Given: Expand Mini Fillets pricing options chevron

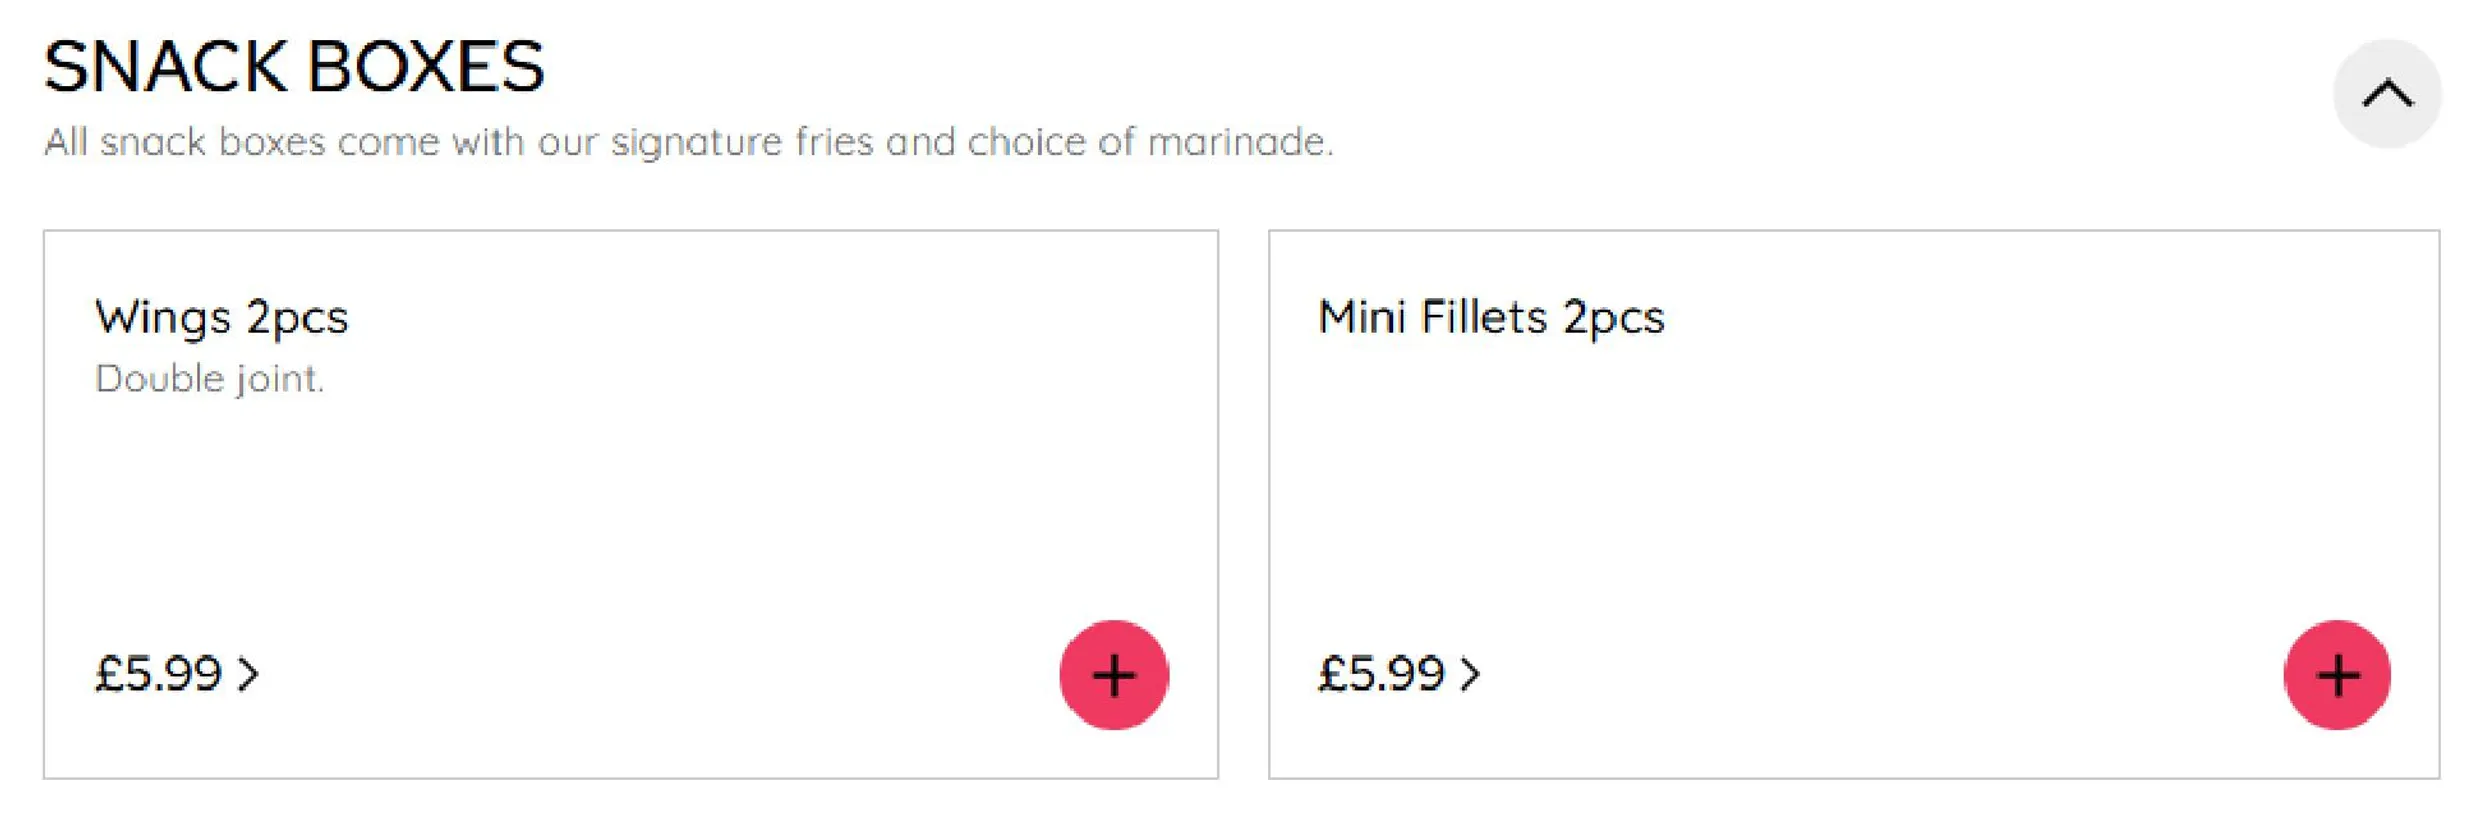Looking at the screenshot, I should pyautogui.click(x=1470, y=674).
